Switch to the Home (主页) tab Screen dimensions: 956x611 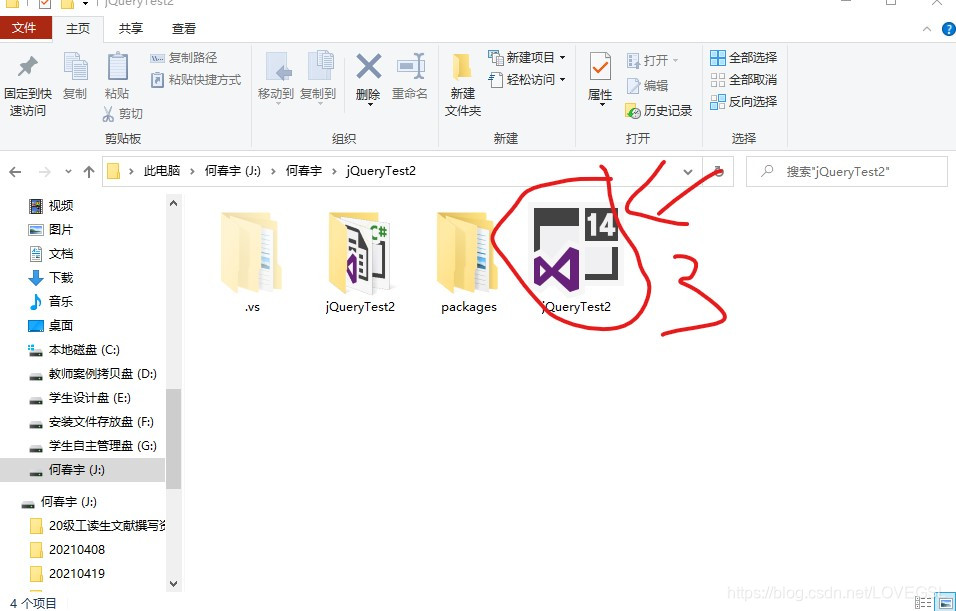click(78, 29)
